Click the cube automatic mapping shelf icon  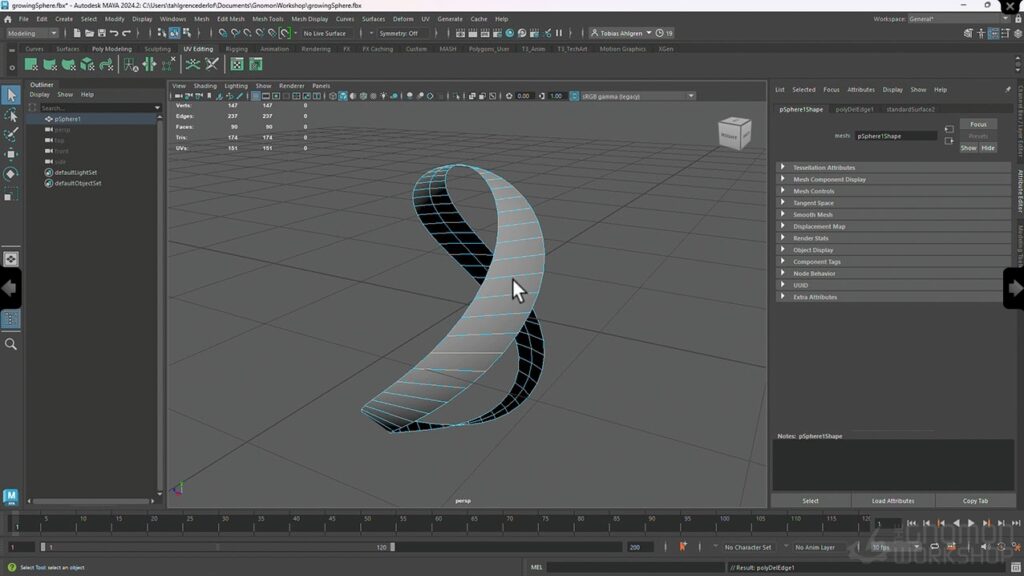point(88,64)
